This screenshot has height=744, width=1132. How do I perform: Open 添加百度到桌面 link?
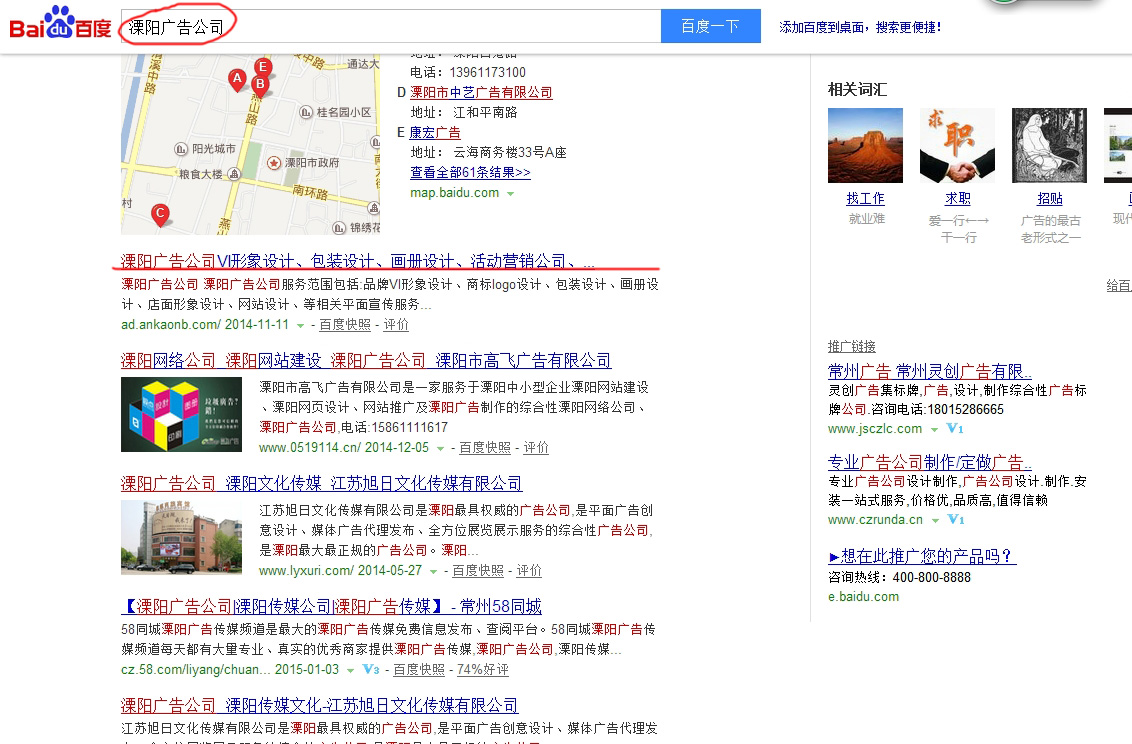point(860,27)
